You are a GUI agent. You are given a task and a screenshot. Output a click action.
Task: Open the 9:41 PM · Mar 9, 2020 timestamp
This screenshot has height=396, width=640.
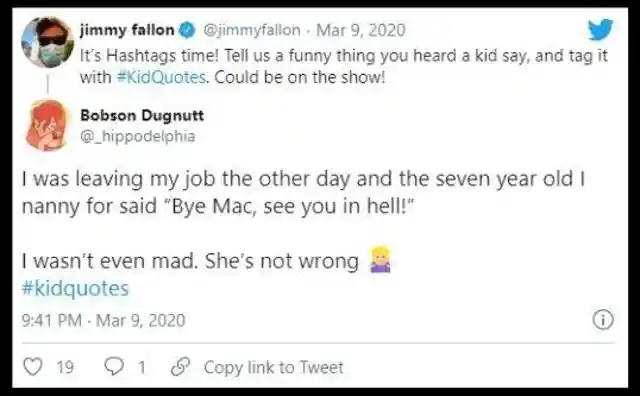[104, 320]
